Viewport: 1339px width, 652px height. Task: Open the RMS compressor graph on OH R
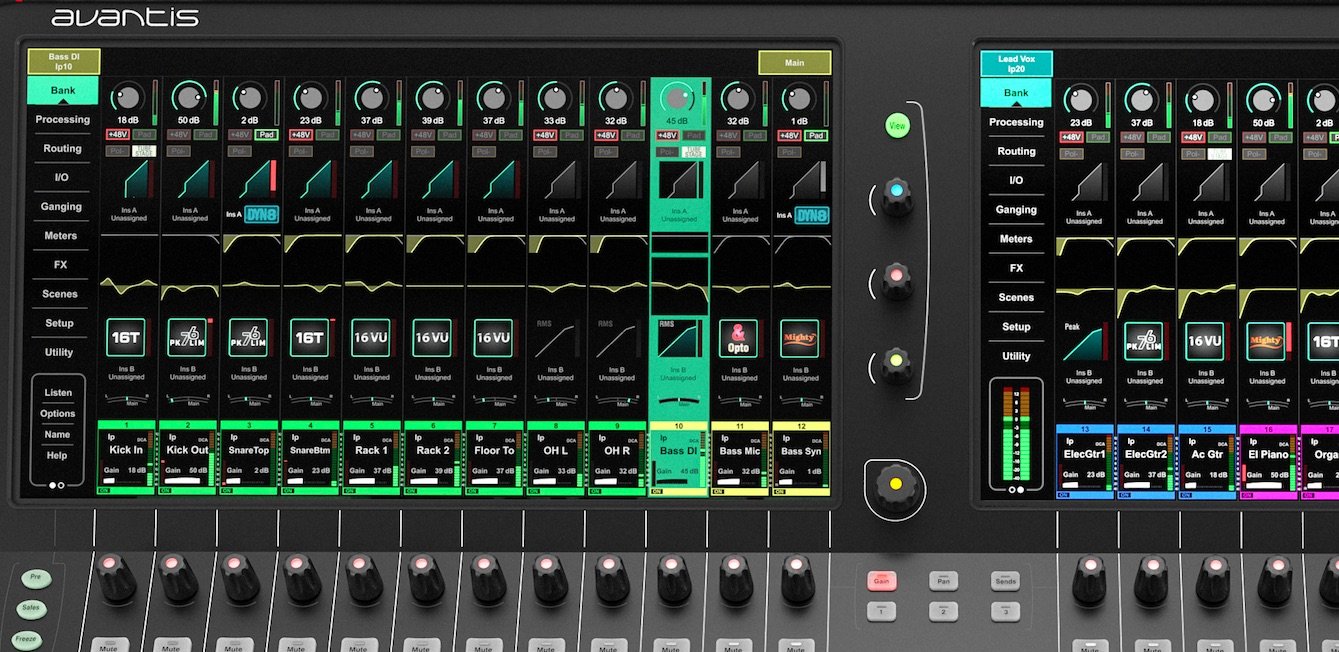click(616, 338)
